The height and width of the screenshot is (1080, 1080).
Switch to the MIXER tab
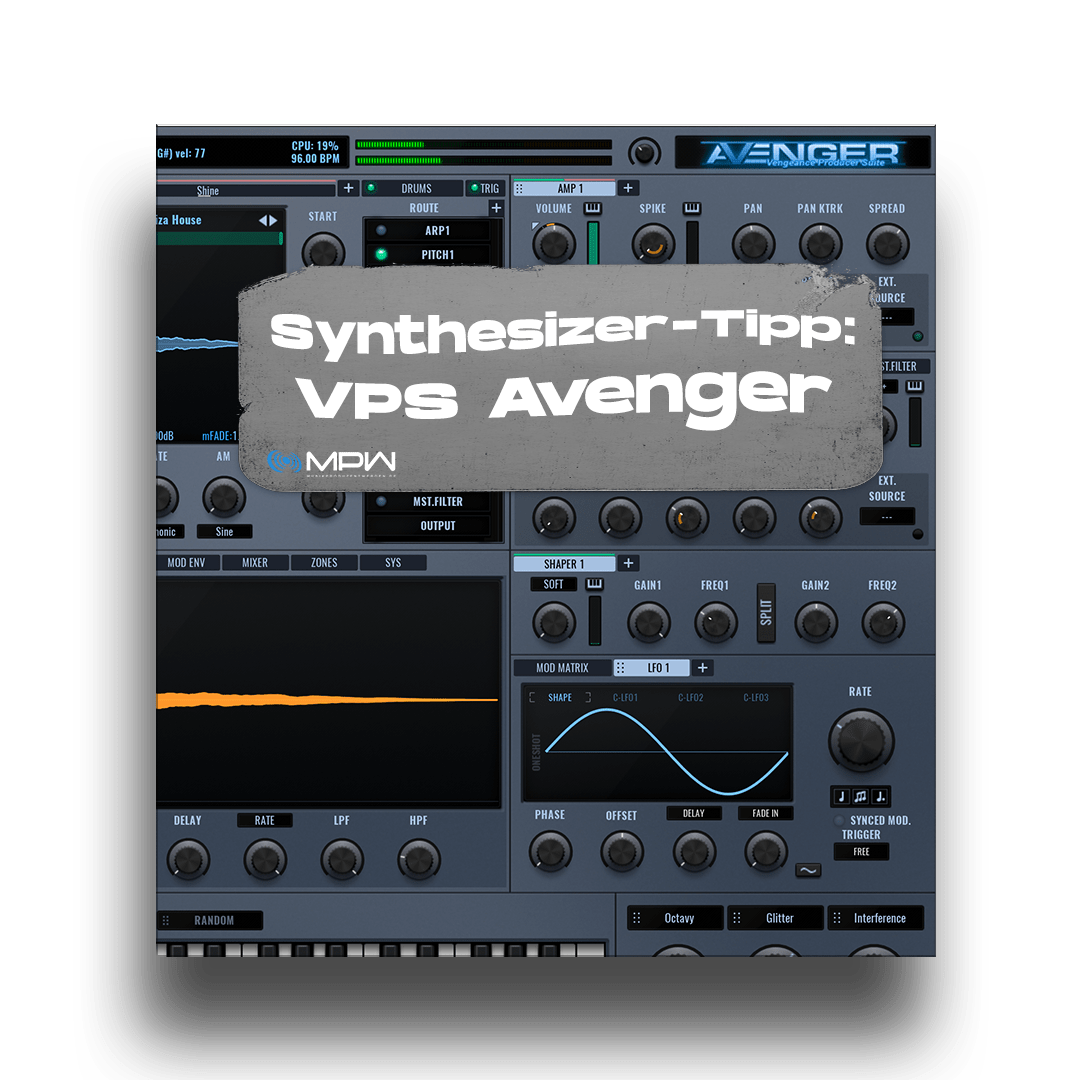[x=255, y=563]
